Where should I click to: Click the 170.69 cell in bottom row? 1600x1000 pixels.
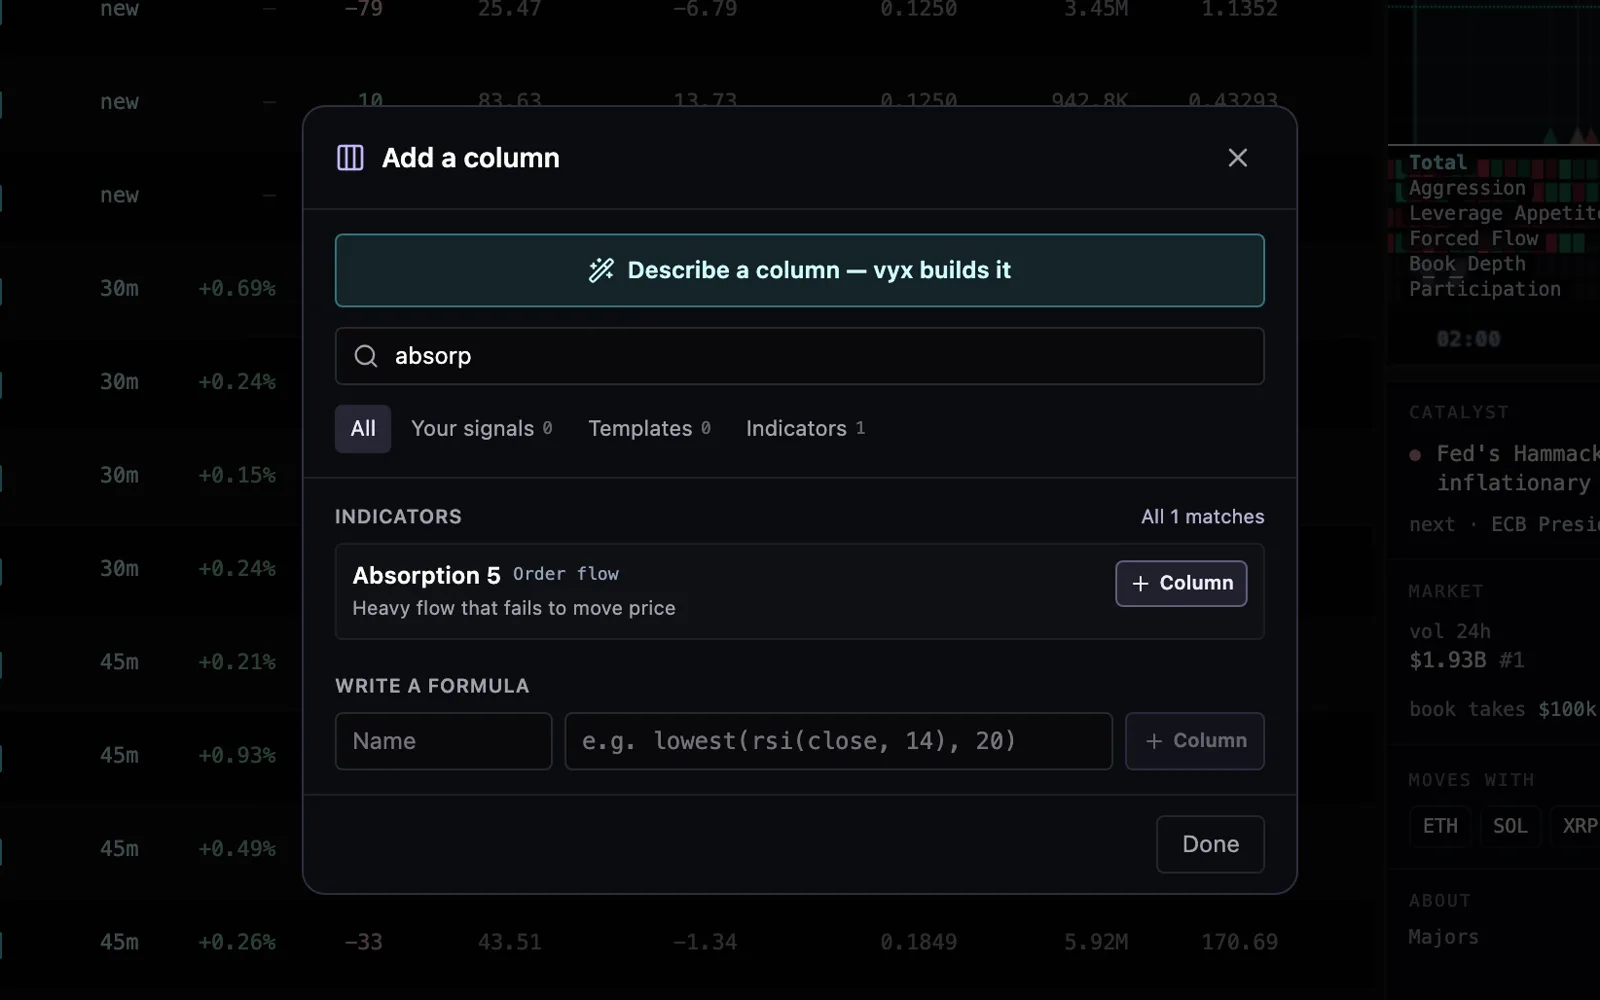click(x=1239, y=943)
